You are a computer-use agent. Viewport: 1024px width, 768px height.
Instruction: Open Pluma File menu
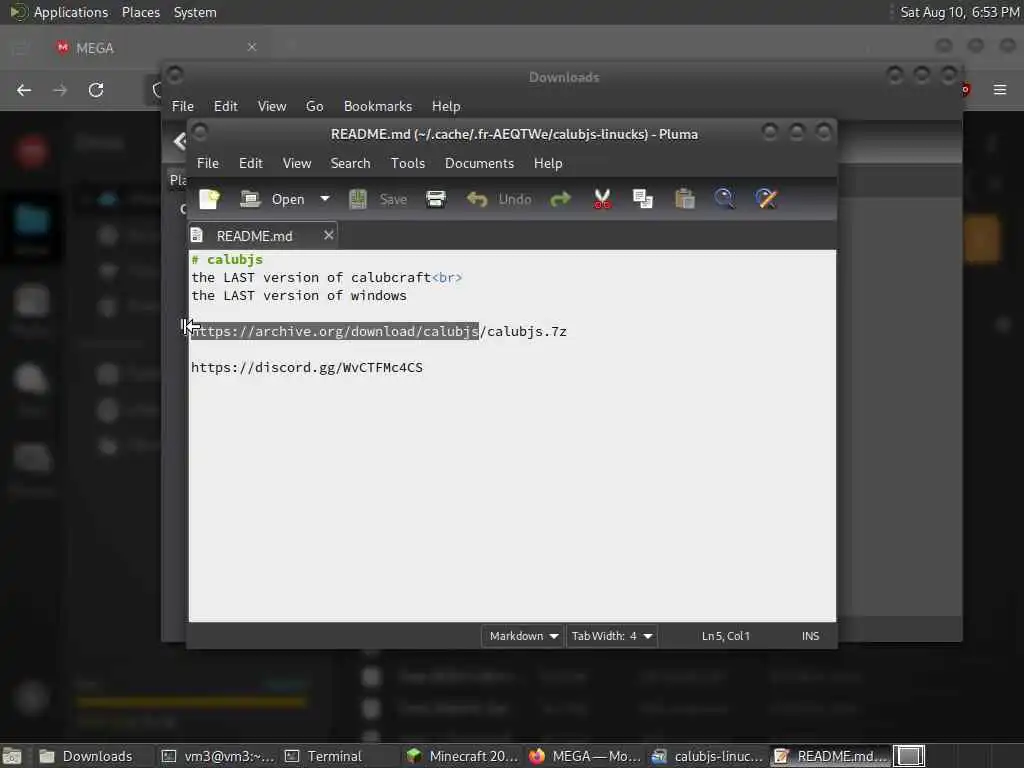(x=208, y=163)
